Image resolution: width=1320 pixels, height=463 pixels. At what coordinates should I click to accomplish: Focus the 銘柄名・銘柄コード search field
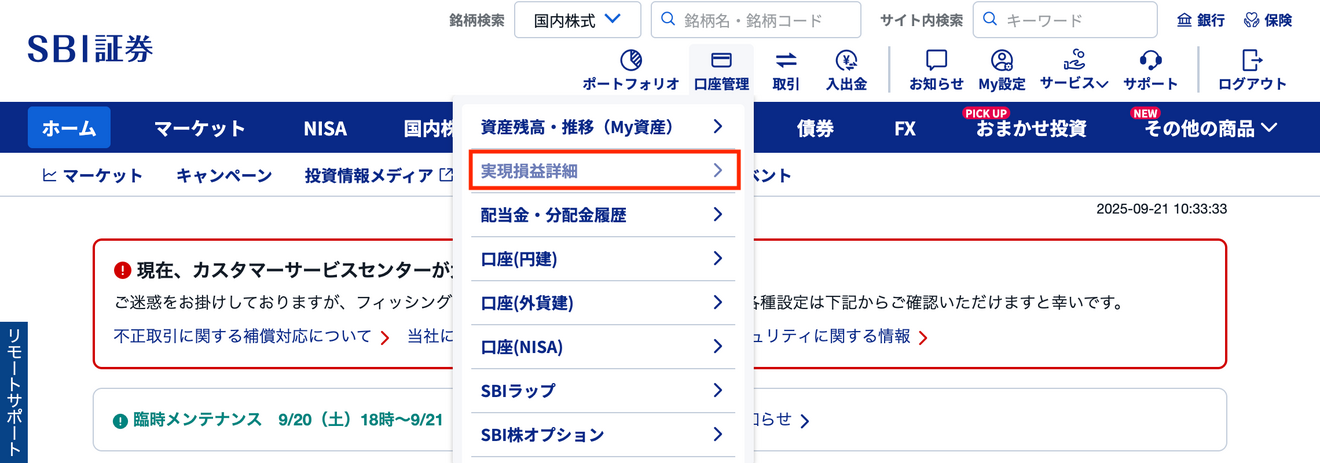tap(756, 20)
